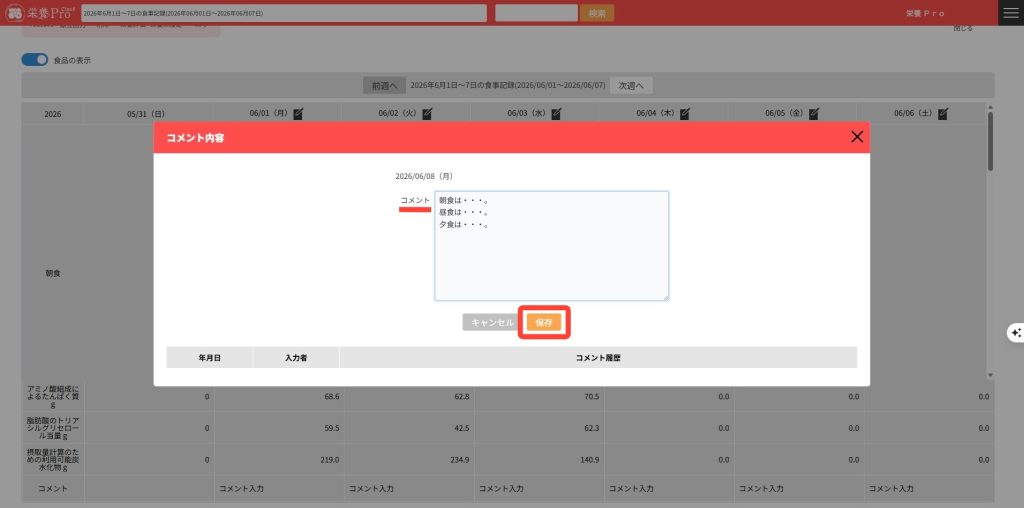This screenshot has height=508, width=1024.
Task: Go to next week with 次週へ
Action: (x=631, y=86)
